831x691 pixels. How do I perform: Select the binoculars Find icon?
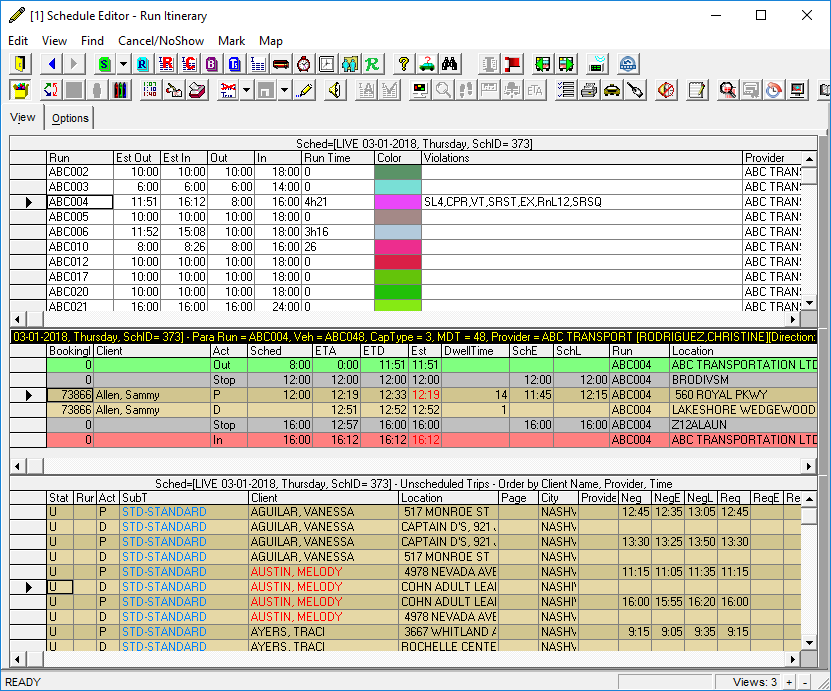pos(448,63)
